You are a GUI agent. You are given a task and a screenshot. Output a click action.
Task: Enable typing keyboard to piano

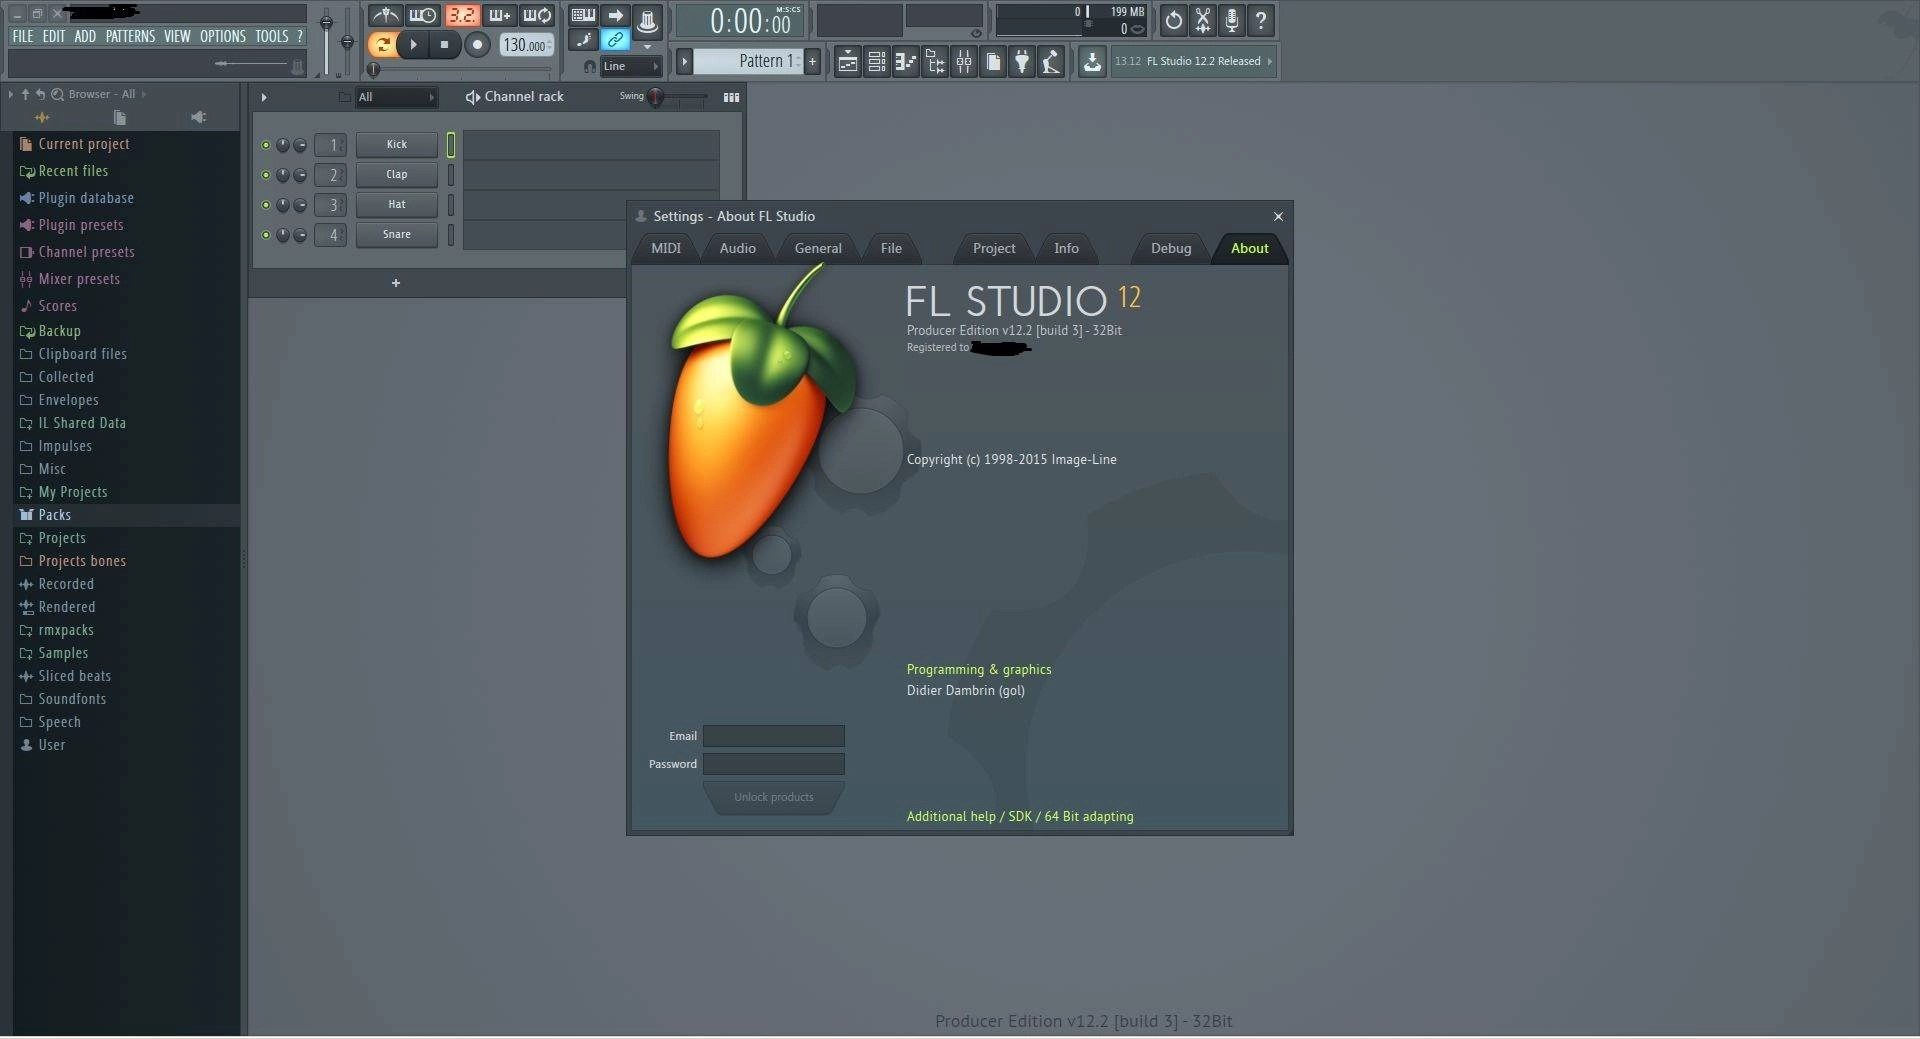[x=583, y=15]
